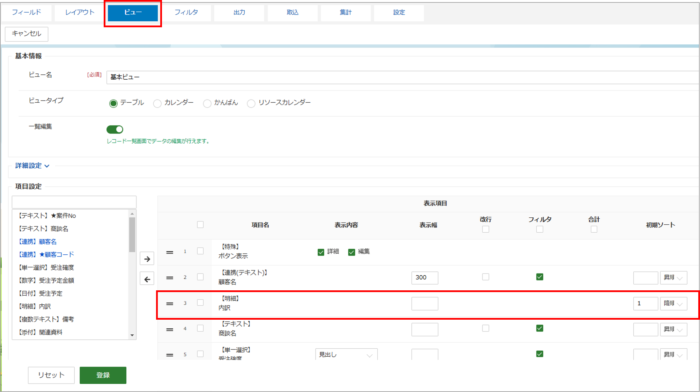Toggle the 一覧編集 switch off
The image size is (700, 392).
115,129
